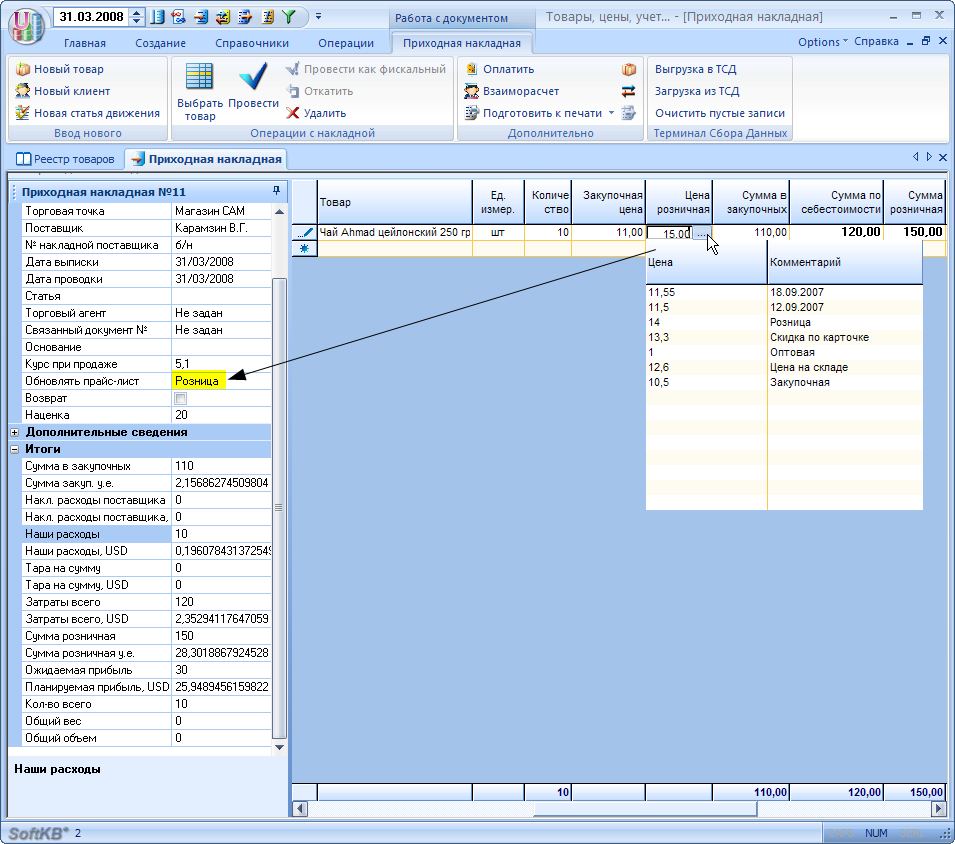Click the yellow document icon left of the funnel
Screen dimensions: 955x844
coord(267,17)
